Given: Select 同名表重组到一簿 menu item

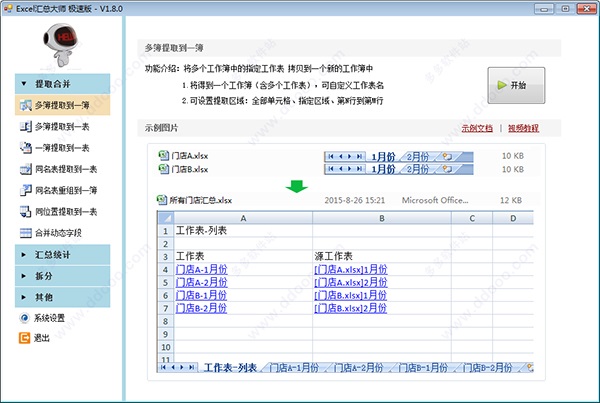Looking at the screenshot, I should (x=62, y=190).
